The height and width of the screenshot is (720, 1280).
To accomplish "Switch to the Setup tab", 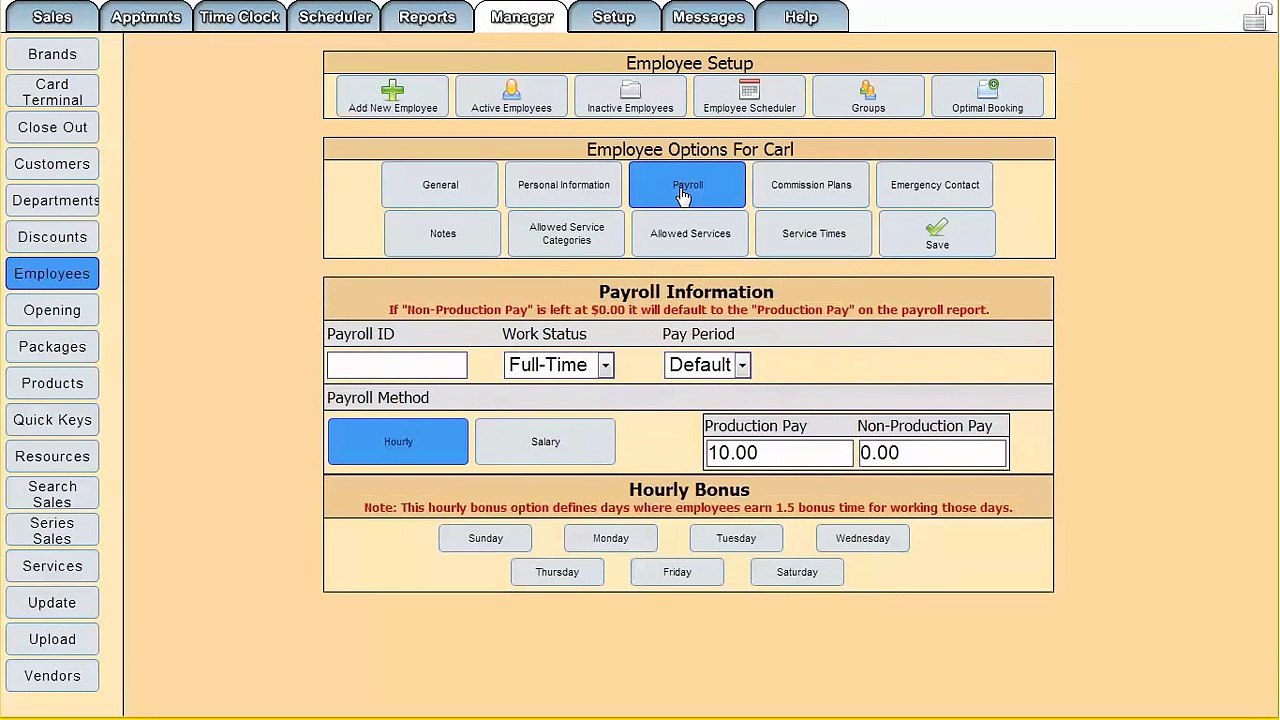I will point(614,17).
